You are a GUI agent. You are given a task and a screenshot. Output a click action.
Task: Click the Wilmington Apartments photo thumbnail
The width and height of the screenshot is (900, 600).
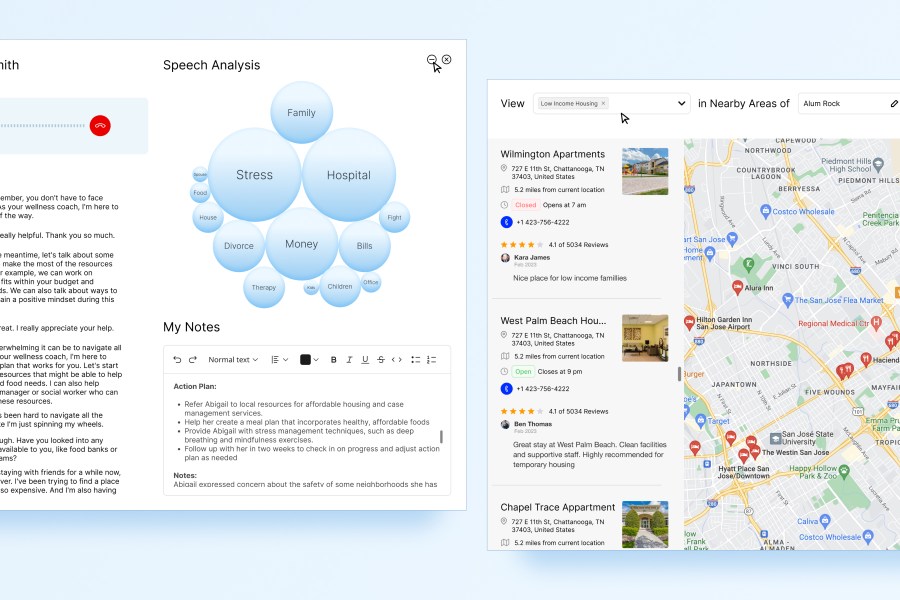tap(645, 171)
